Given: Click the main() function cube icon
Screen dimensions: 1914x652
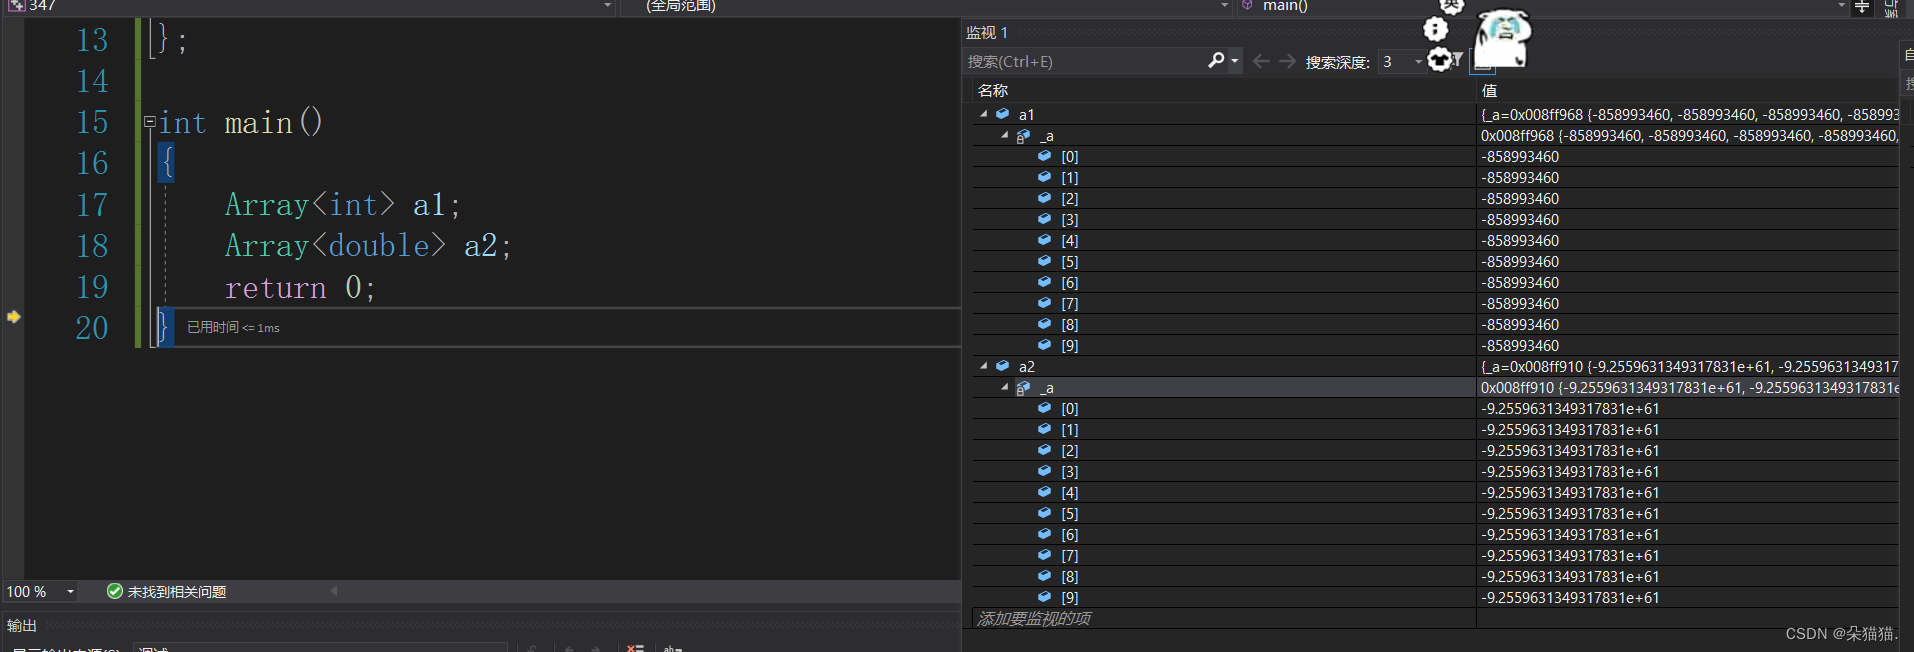Looking at the screenshot, I should click(1247, 5).
